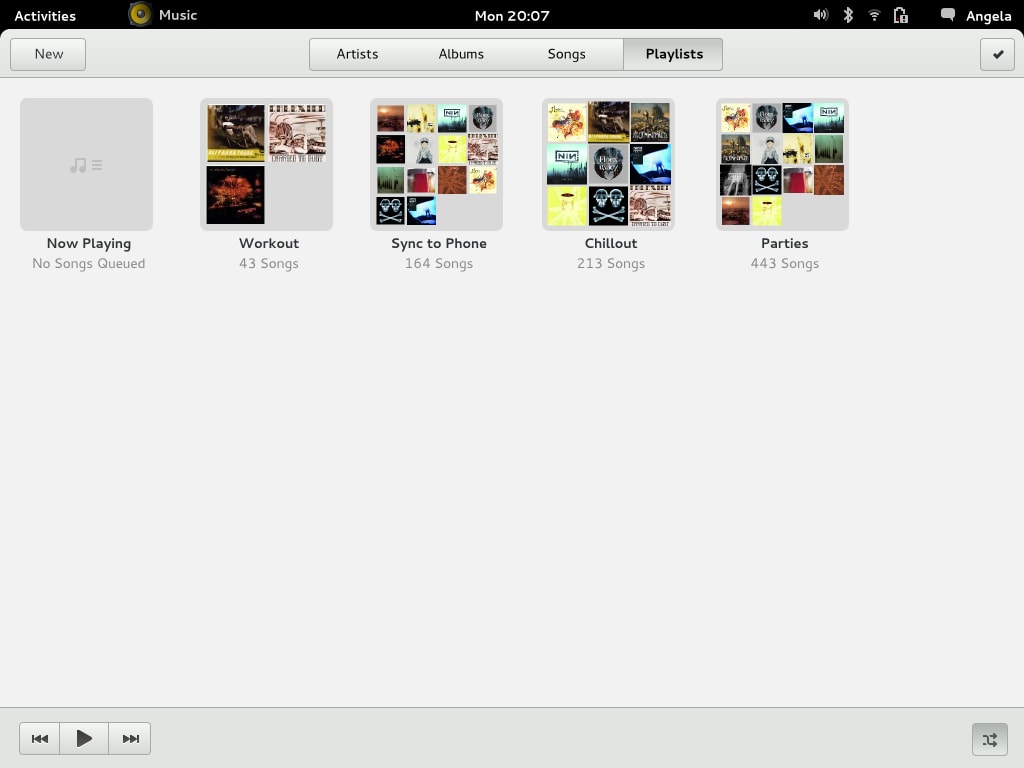Screen dimensions: 1024x768
Task: Open the Wi-Fi network icon
Action: tap(874, 15)
